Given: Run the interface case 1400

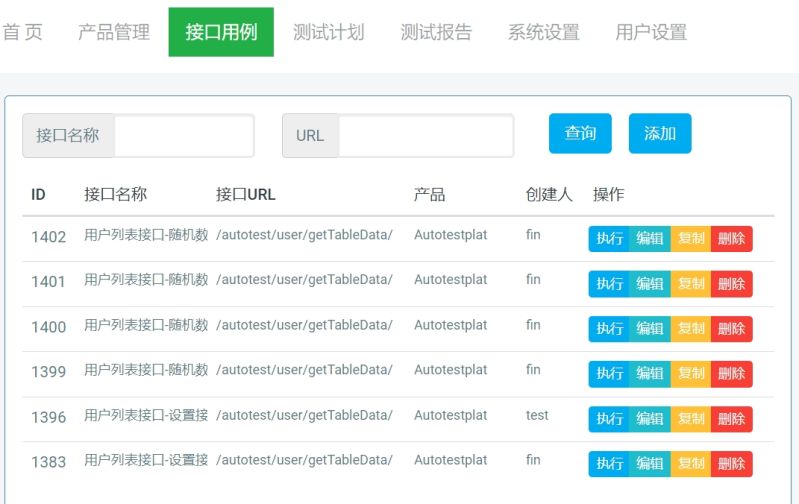Looking at the screenshot, I should tap(609, 329).
